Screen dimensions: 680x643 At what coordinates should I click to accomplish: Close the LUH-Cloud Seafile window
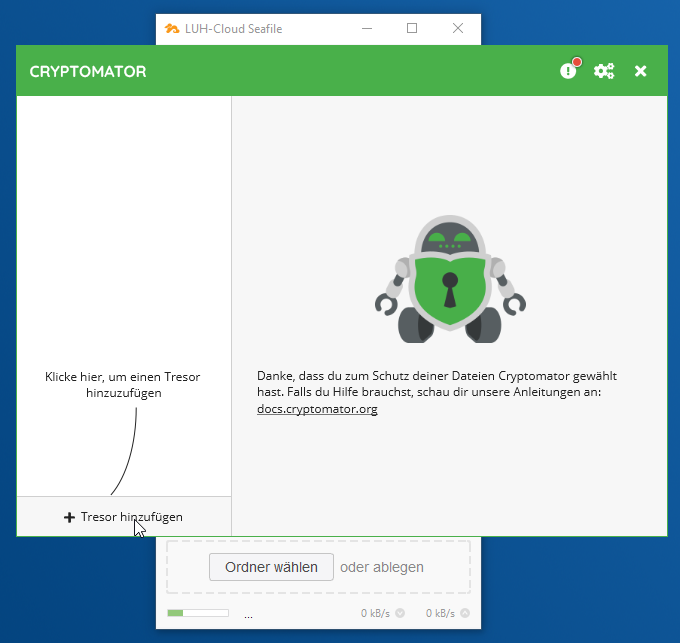pyautogui.click(x=458, y=29)
